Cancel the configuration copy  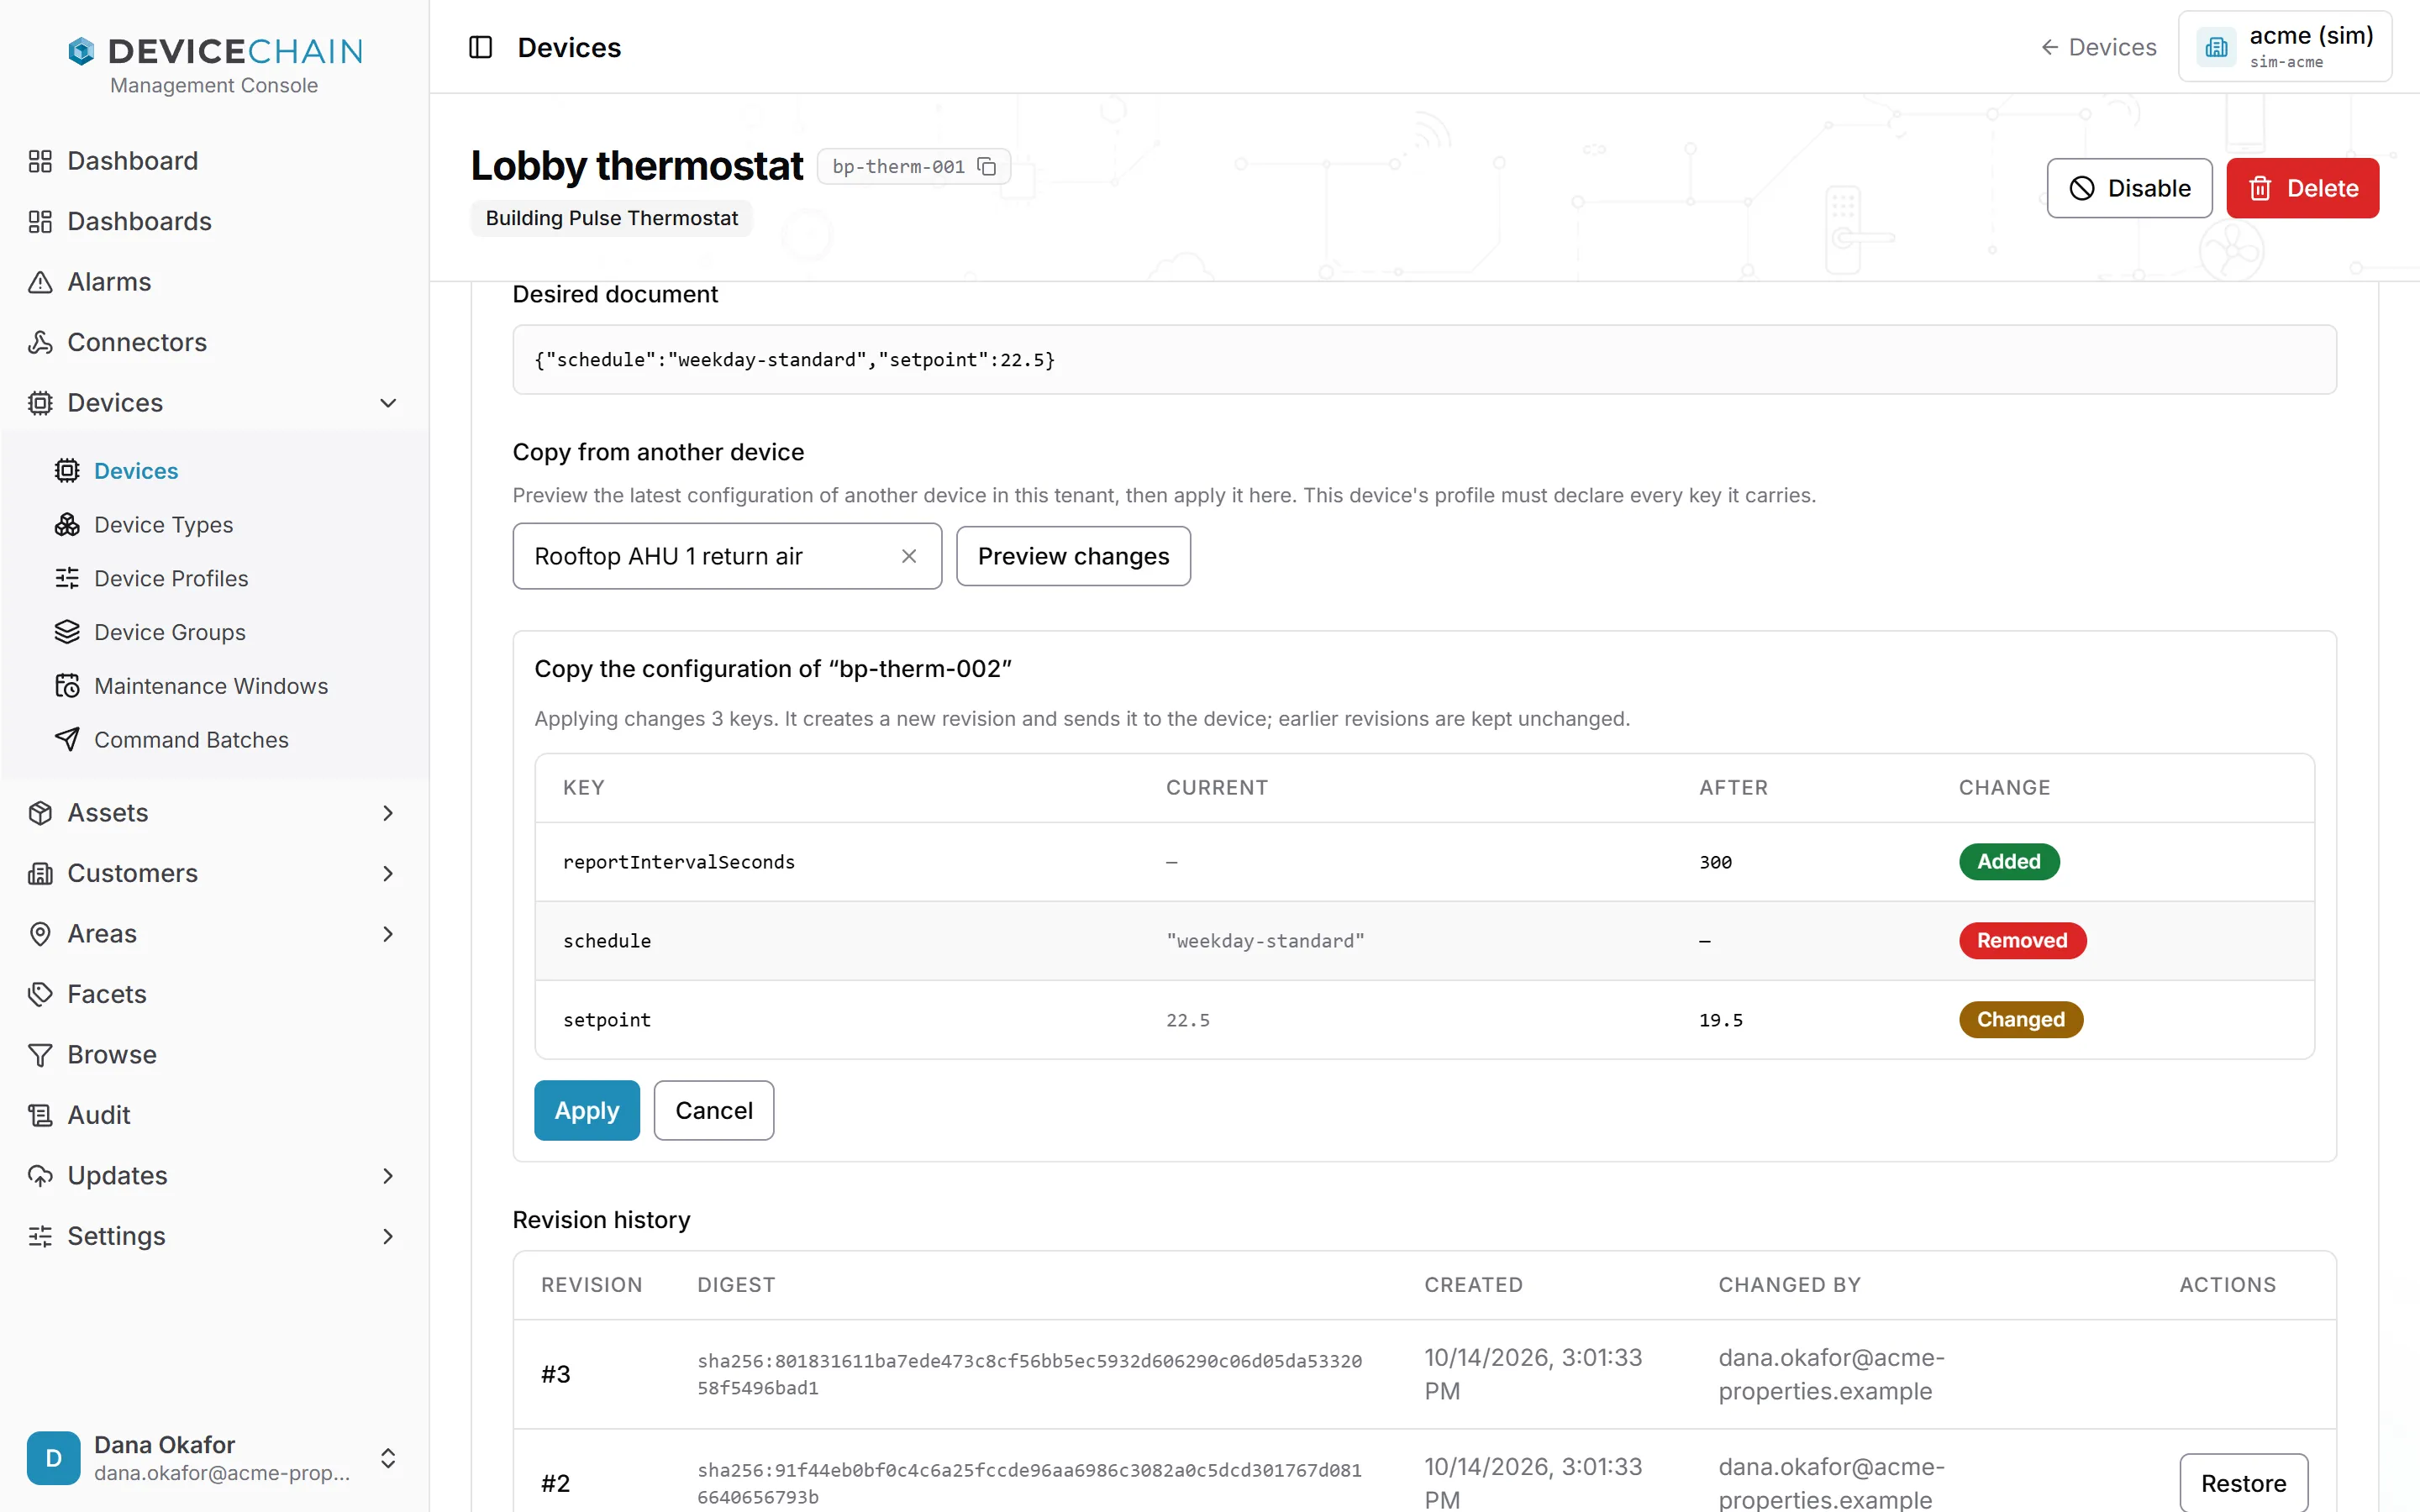(714, 1110)
